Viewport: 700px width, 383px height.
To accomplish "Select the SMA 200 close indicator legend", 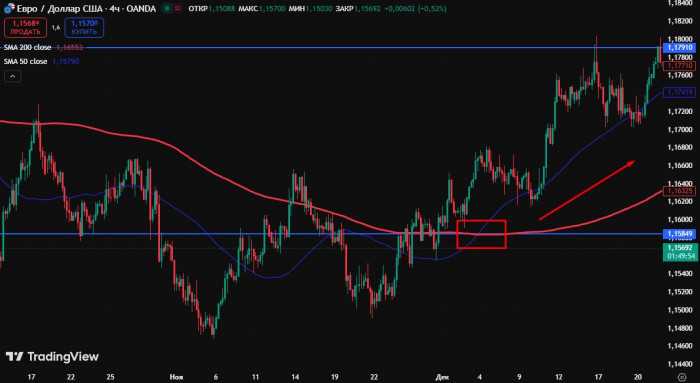I will pos(27,47).
